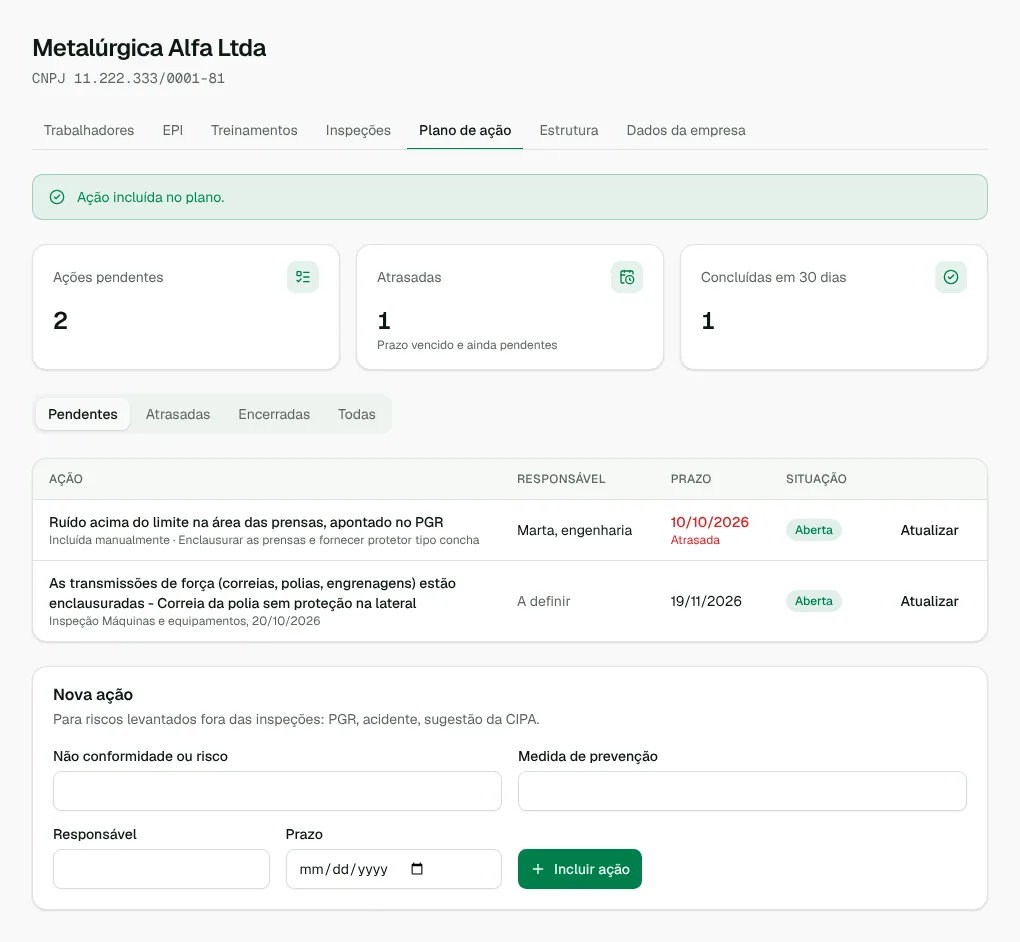Open the Inspeções tab
The width and height of the screenshot is (1020, 942).
358,130
